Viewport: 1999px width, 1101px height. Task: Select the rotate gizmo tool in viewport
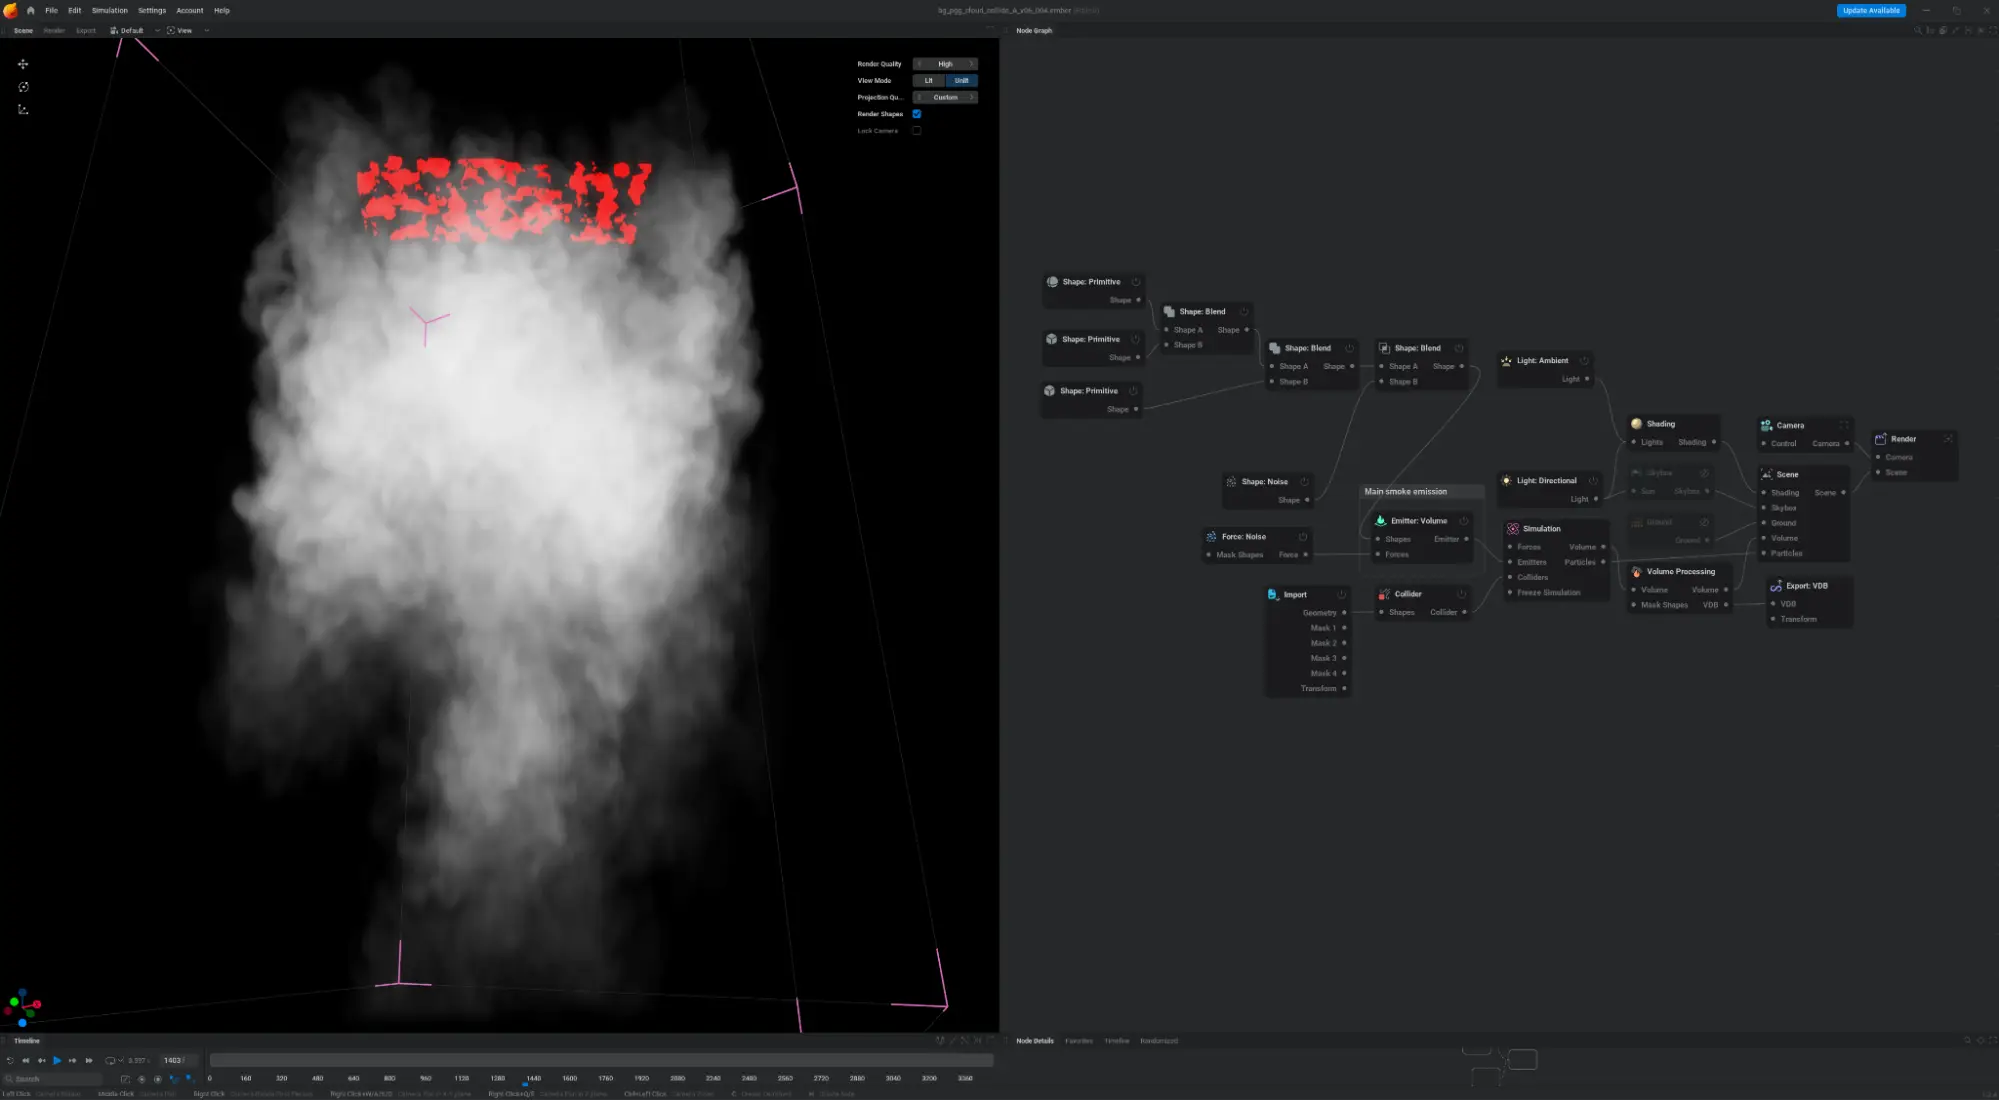(x=23, y=87)
